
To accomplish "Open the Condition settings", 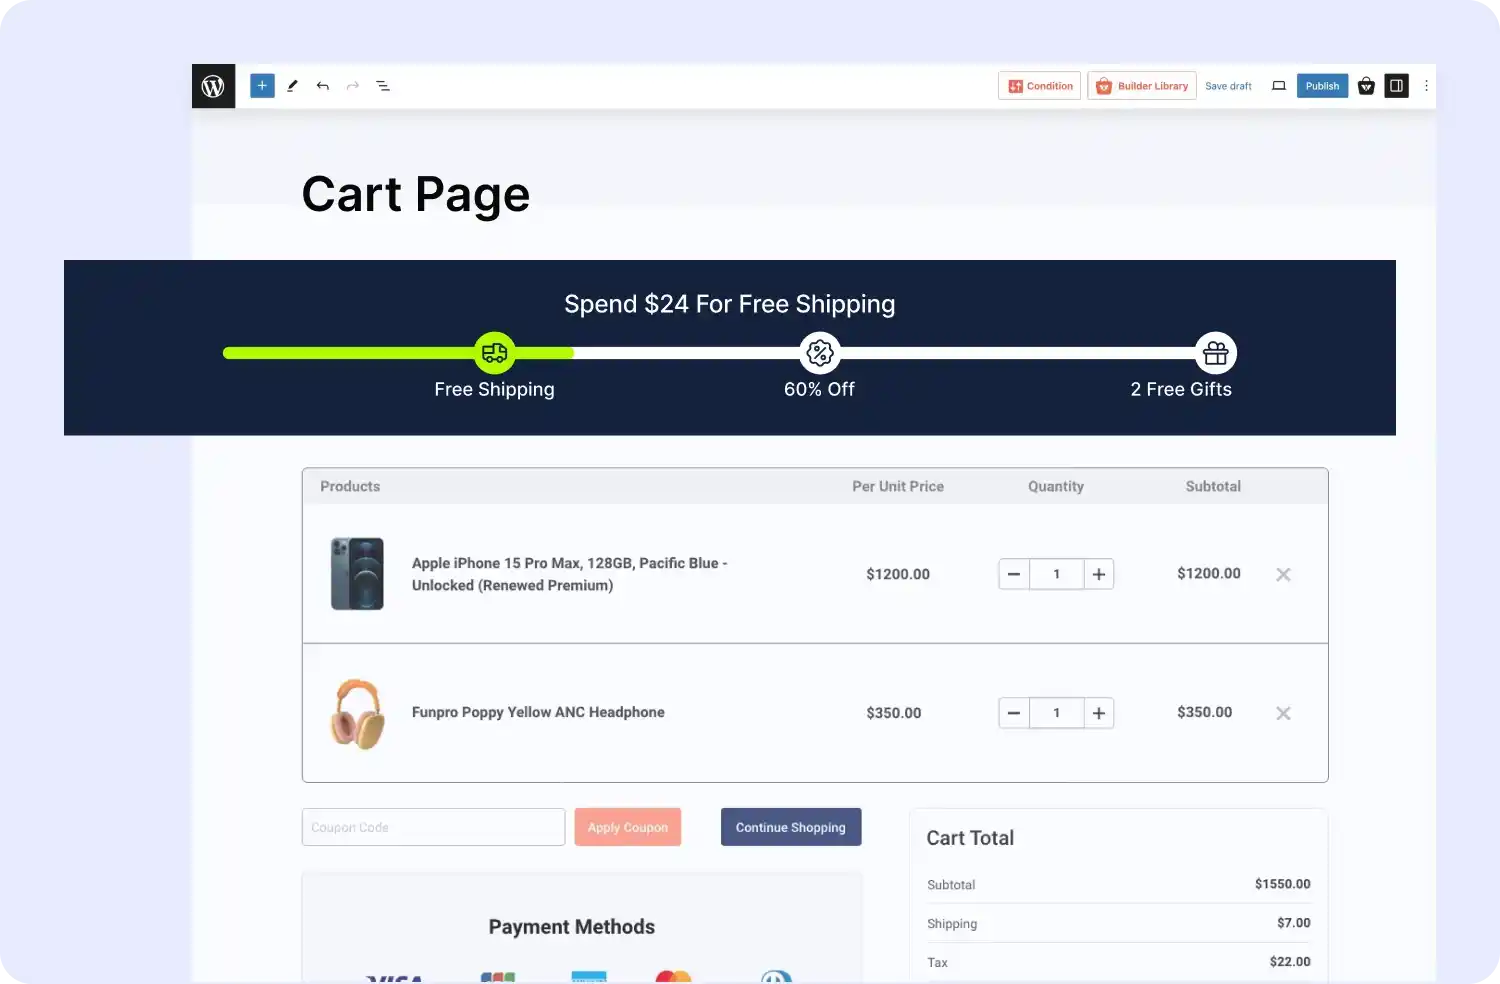I will click(1039, 85).
